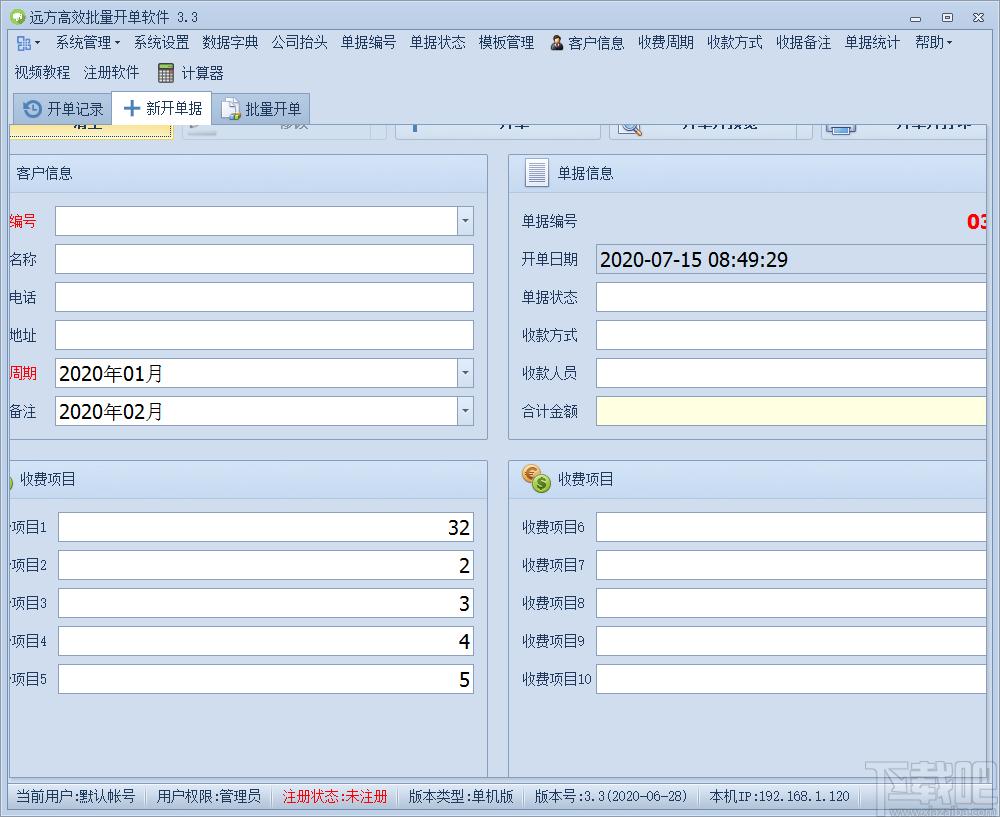
Task: Click 项目1 field containing 32
Action: [266, 527]
